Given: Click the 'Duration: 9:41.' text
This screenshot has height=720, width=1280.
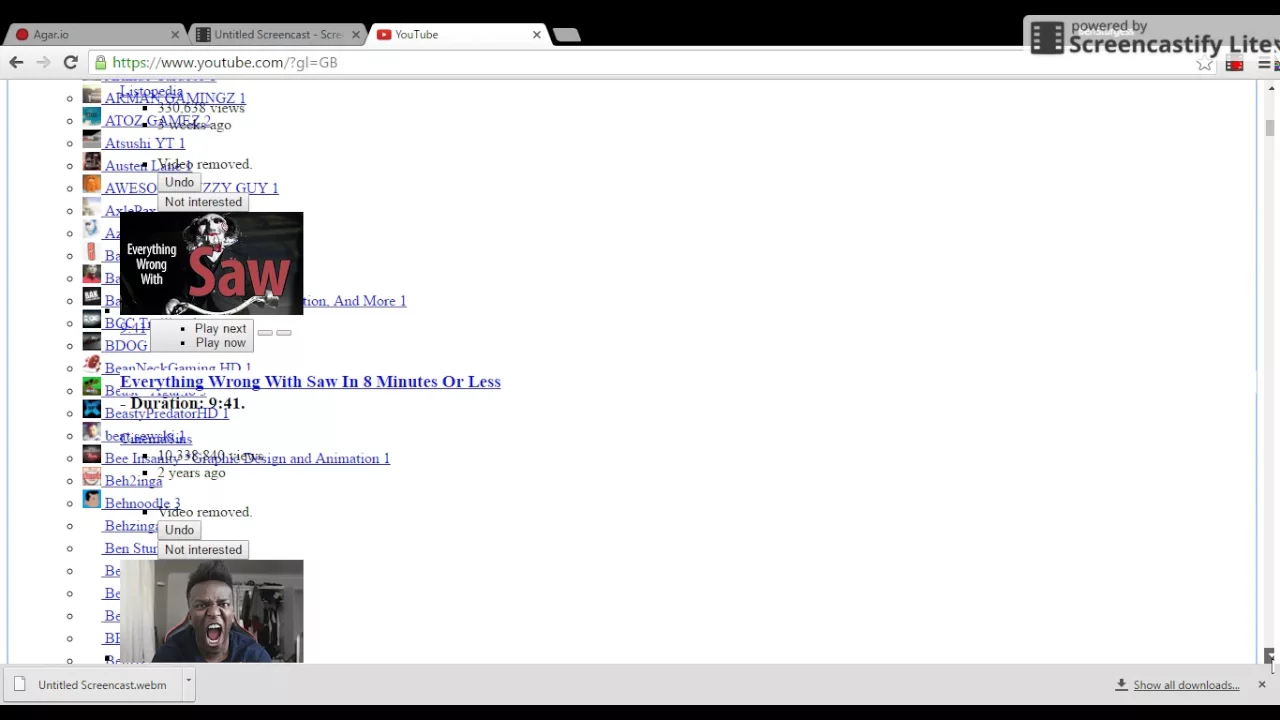Looking at the screenshot, I should [x=187, y=404].
